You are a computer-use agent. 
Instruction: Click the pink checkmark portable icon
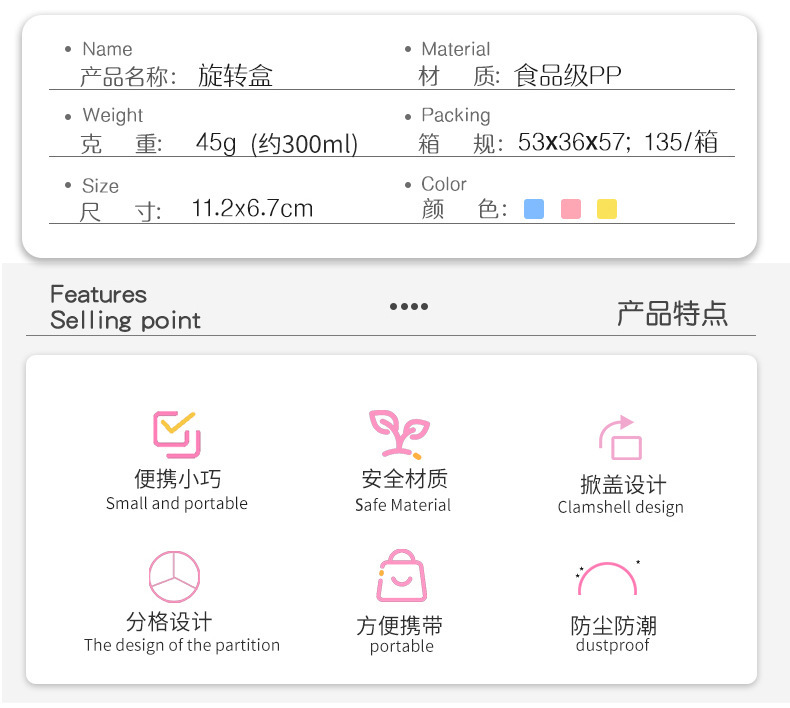pos(176,434)
